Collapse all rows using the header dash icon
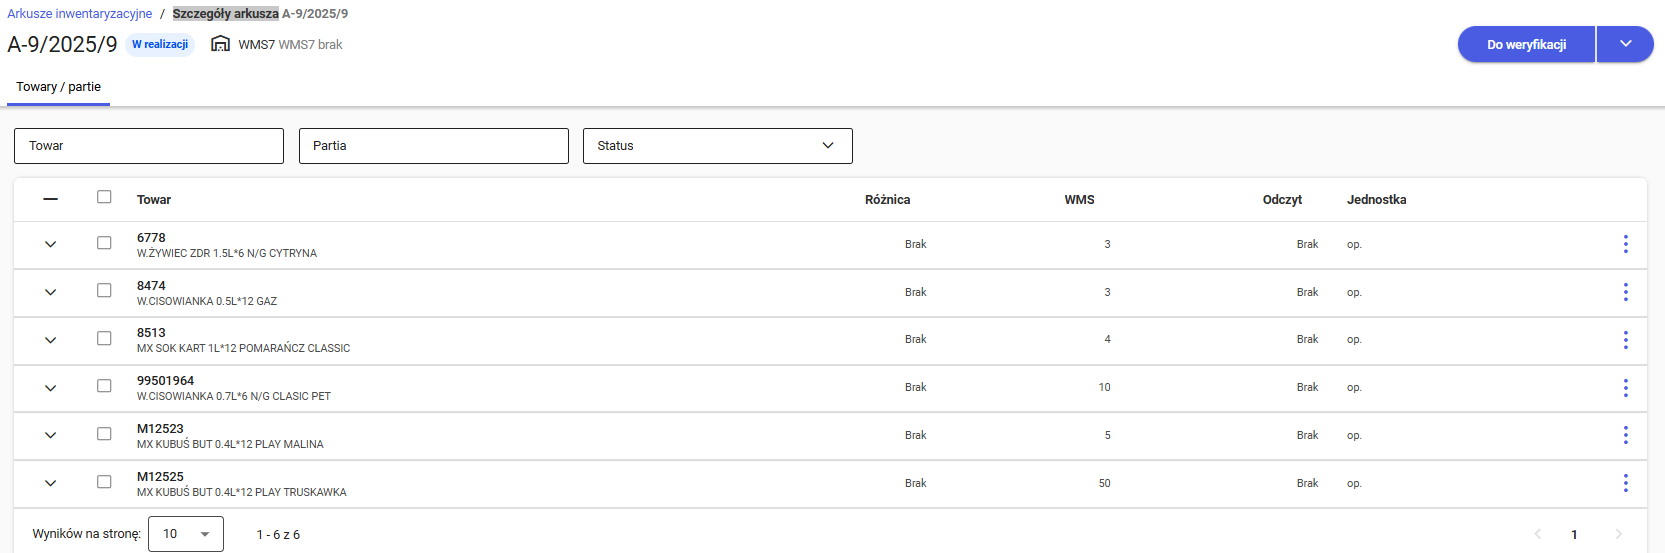Viewport: 1665px width, 553px height. click(x=50, y=199)
